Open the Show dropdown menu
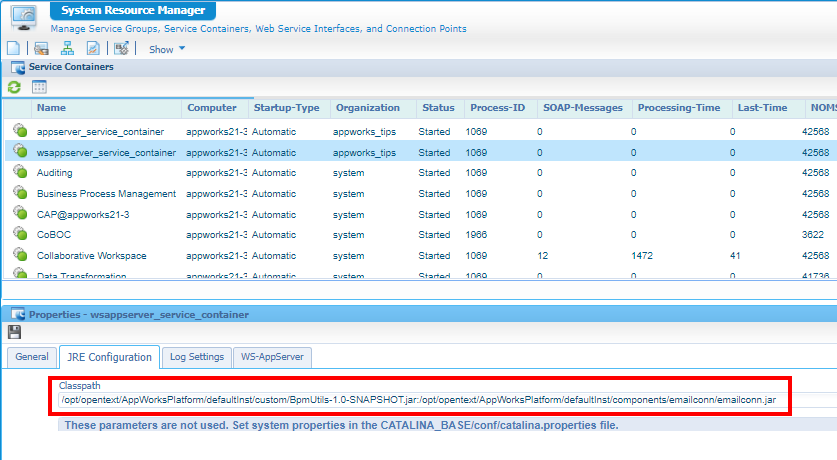Viewport: 837px width, 460px height. (x=166, y=49)
